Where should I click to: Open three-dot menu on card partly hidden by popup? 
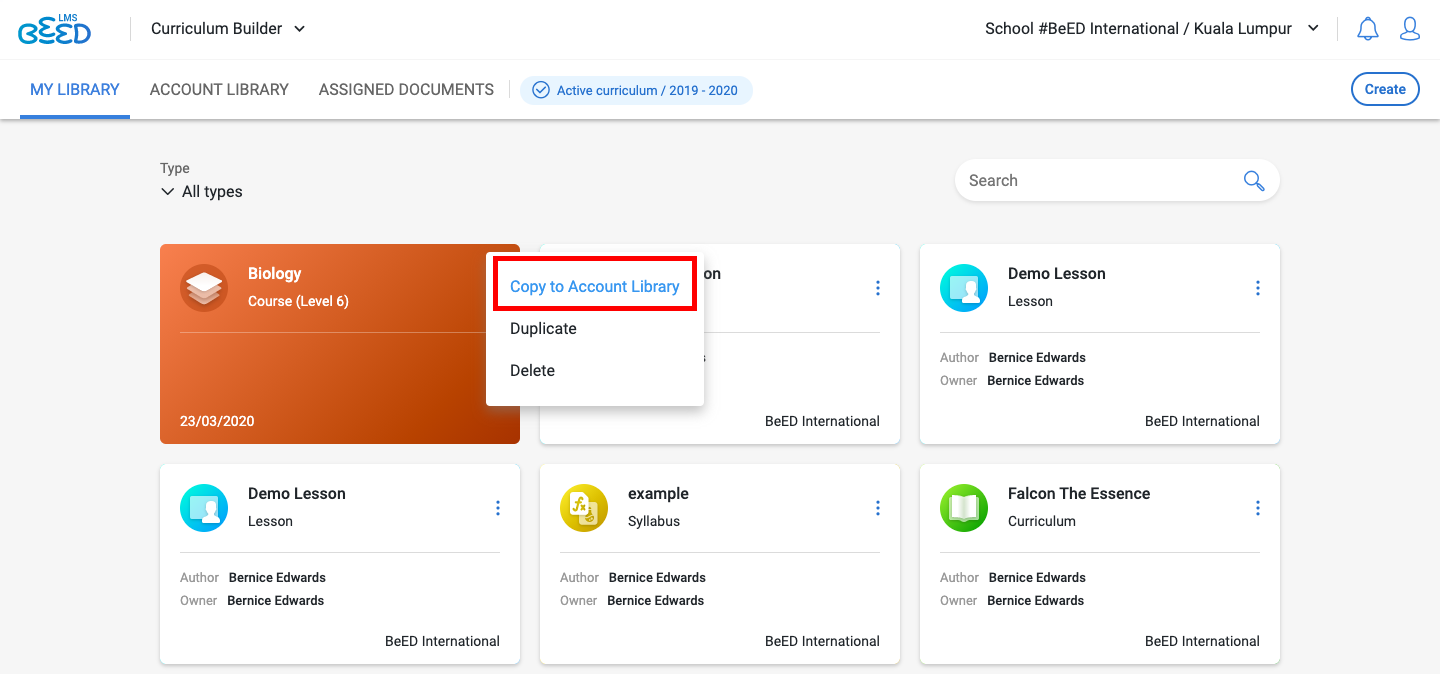click(x=878, y=288)
